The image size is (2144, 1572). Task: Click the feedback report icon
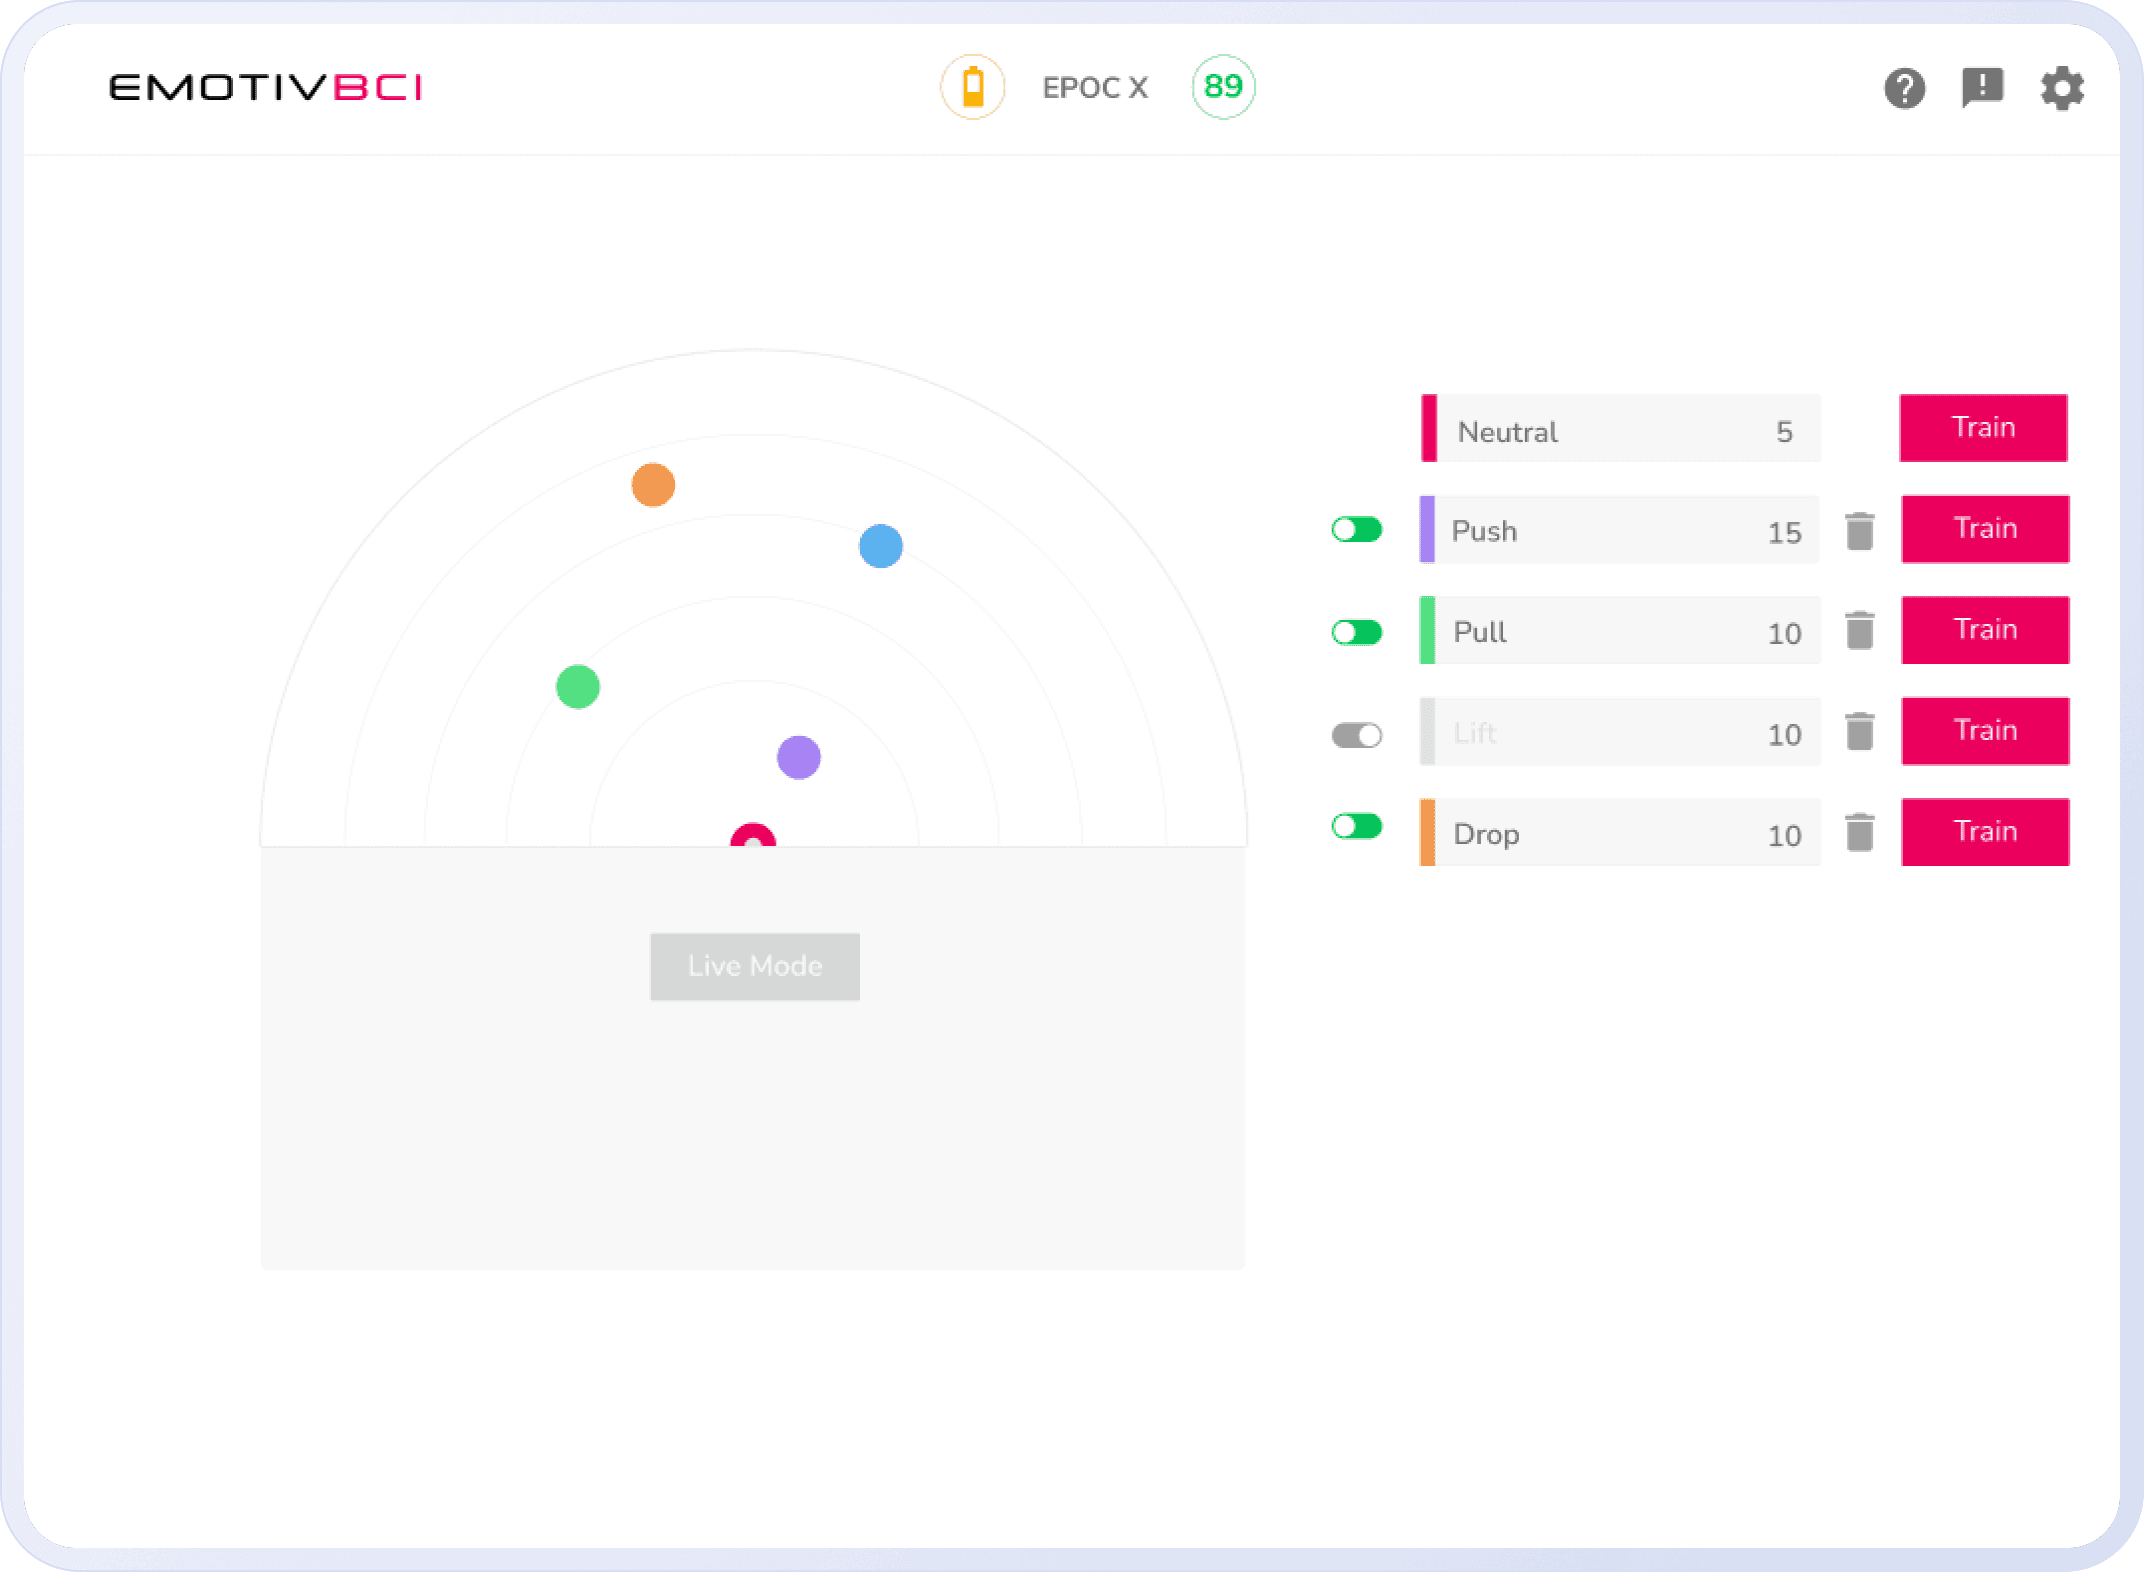1982,88
